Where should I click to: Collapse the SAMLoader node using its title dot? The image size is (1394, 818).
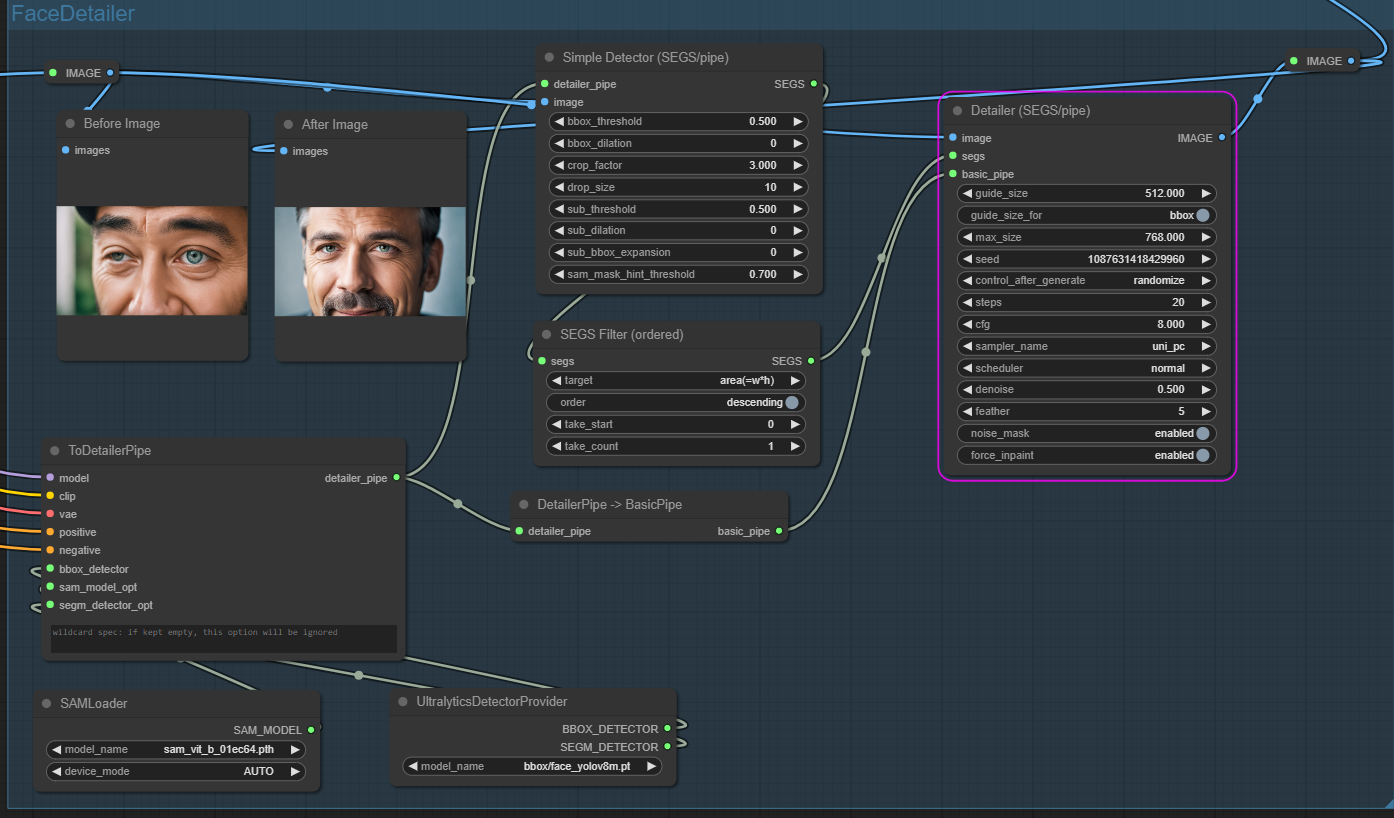pyautogui.click(x=46, y=704)
